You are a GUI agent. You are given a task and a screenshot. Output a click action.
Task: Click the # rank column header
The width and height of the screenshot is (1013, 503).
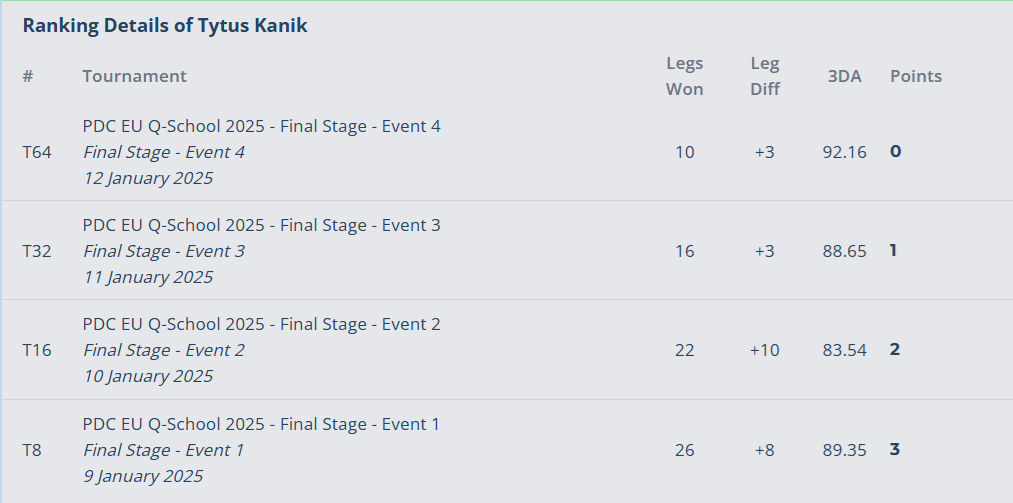tap(28, 76)
